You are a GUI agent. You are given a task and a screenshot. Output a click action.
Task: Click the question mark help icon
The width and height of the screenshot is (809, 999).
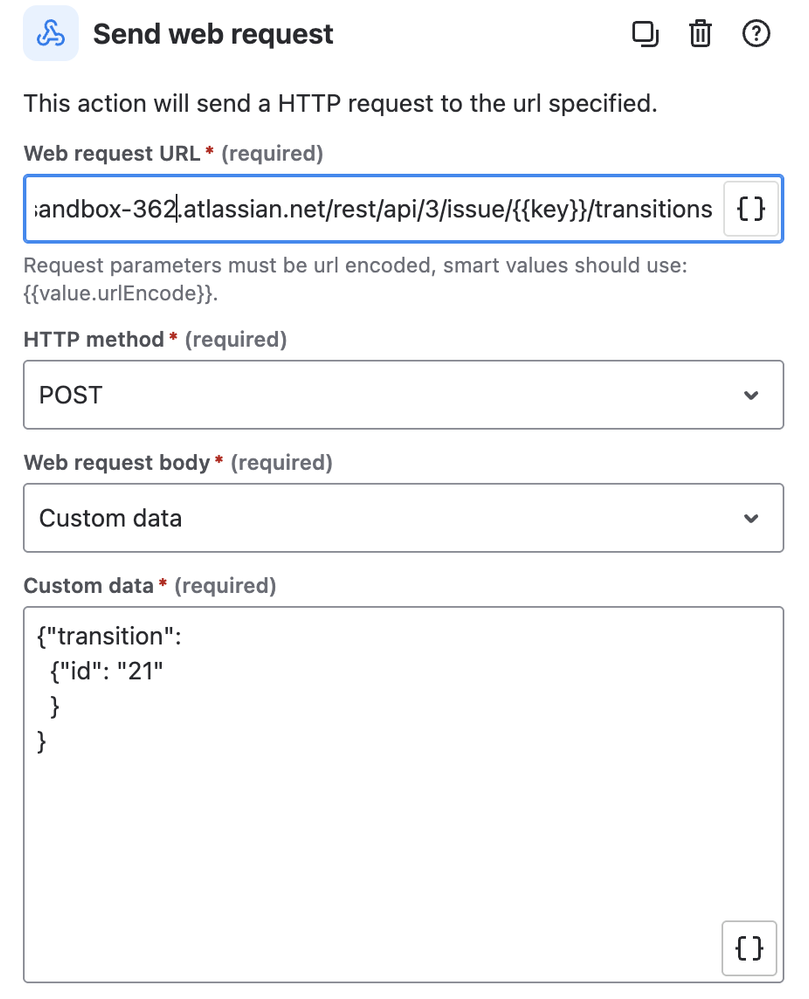click(x=756, y=34)
